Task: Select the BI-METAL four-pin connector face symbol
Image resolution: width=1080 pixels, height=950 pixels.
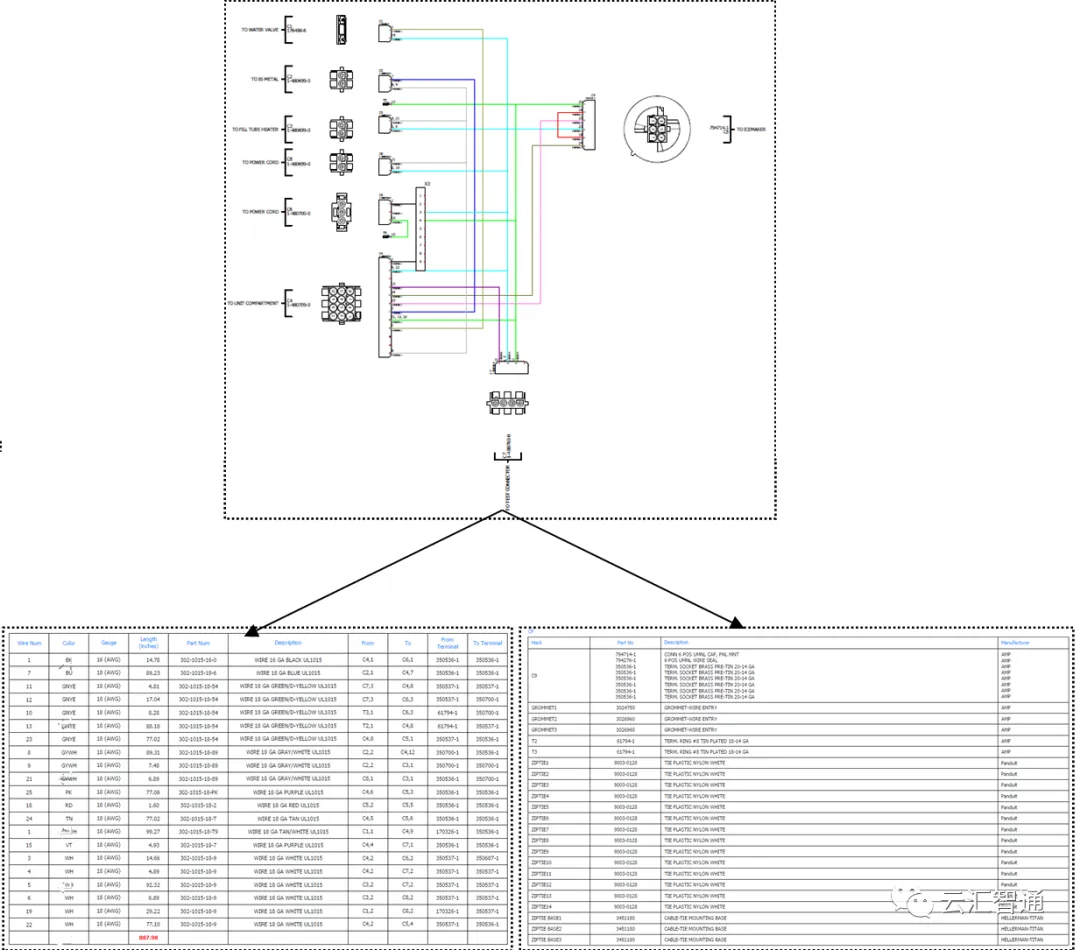Action: [341, 80]
